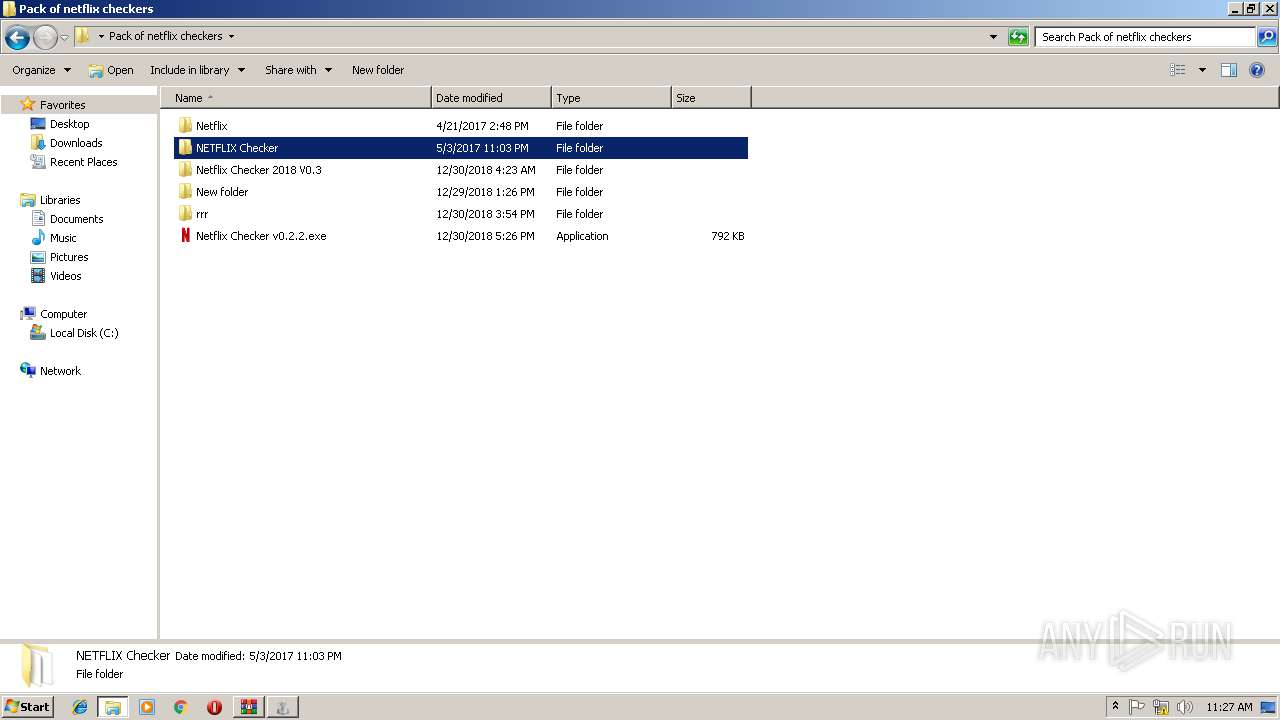1280x720 pixels.
Task: Click the 792 KB size cell
Action: [x=727, y=236]
